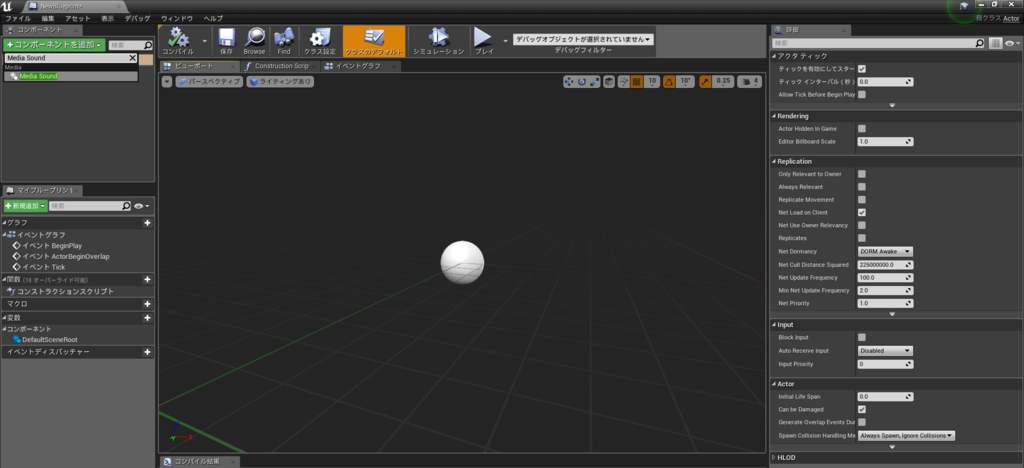Open Browse with the magnifier icon
Screen dimensions: 1024x468
click(254, 41)
